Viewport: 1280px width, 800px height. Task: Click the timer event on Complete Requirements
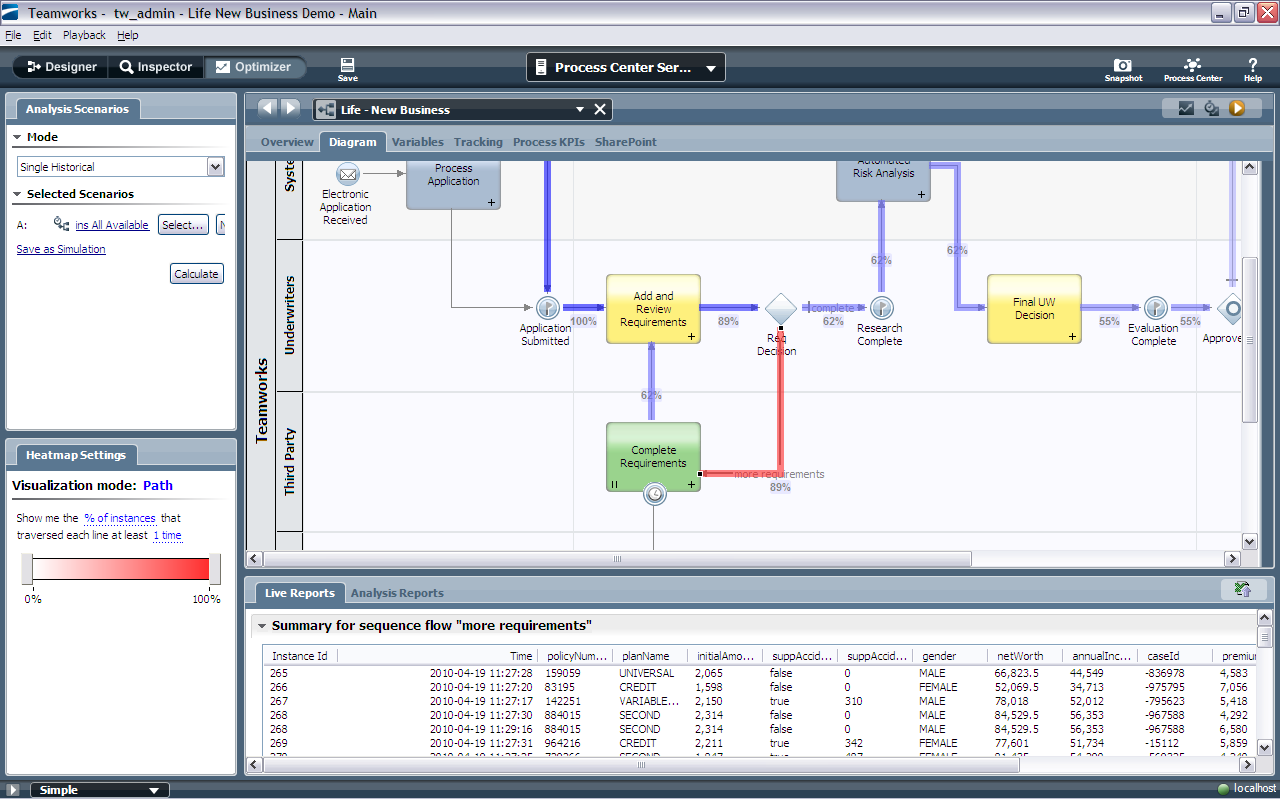[654, 494]
